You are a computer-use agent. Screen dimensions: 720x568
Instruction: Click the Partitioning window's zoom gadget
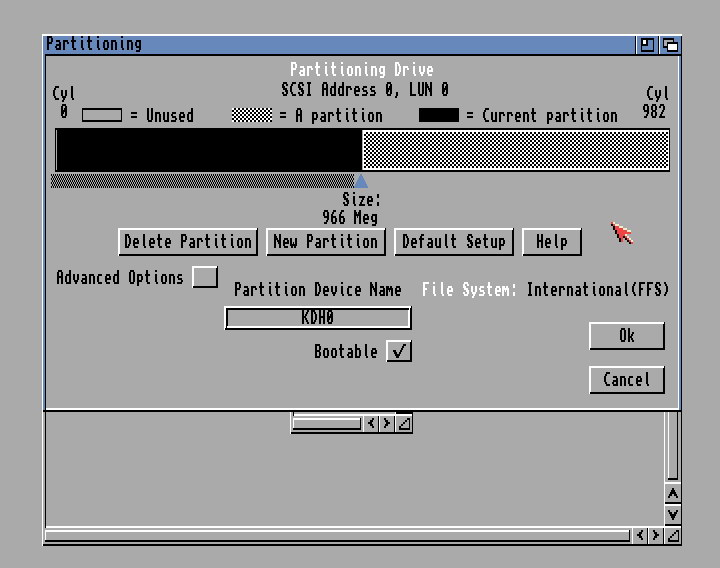point(648,44)
